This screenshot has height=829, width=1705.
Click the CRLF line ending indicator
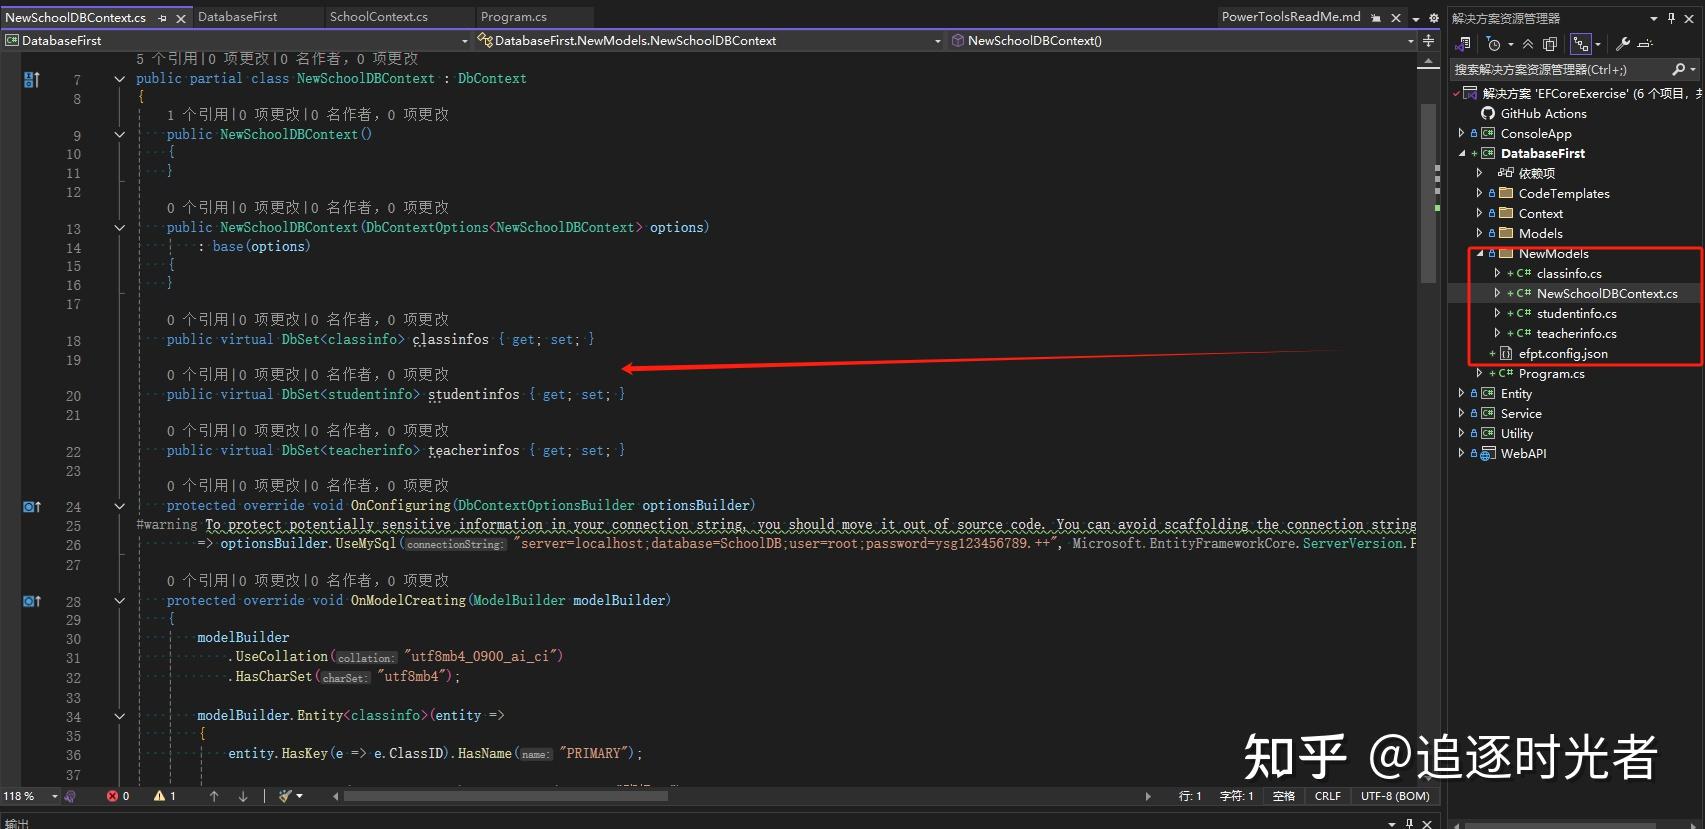pos(1328,797)
